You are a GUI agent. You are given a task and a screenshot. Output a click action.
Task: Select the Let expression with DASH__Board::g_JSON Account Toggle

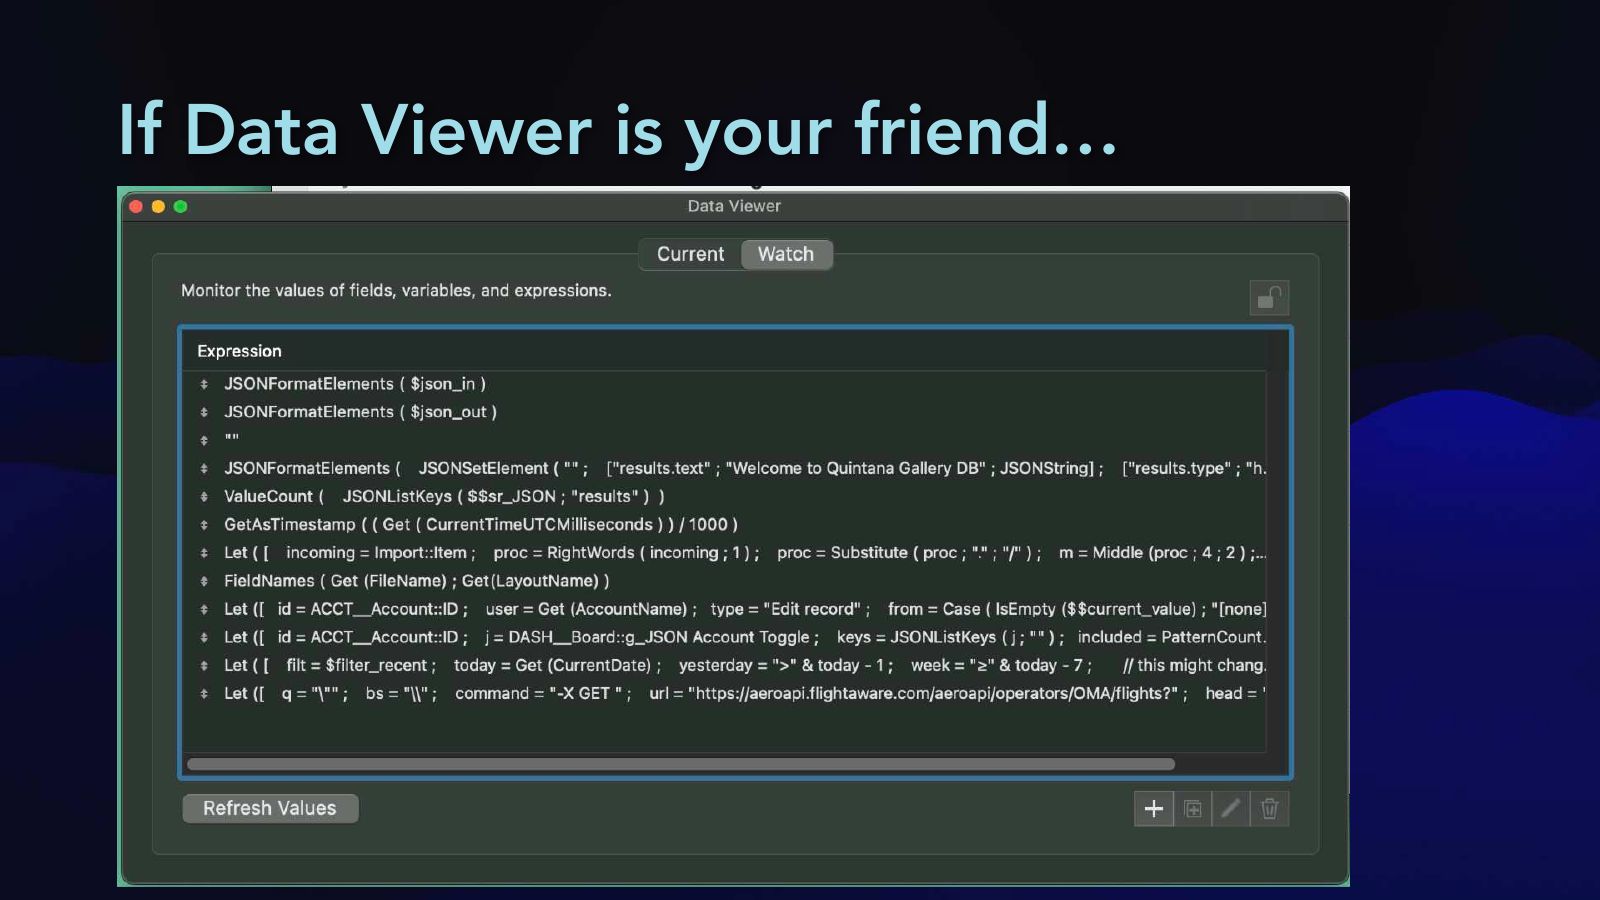click(x=745, y=637)
